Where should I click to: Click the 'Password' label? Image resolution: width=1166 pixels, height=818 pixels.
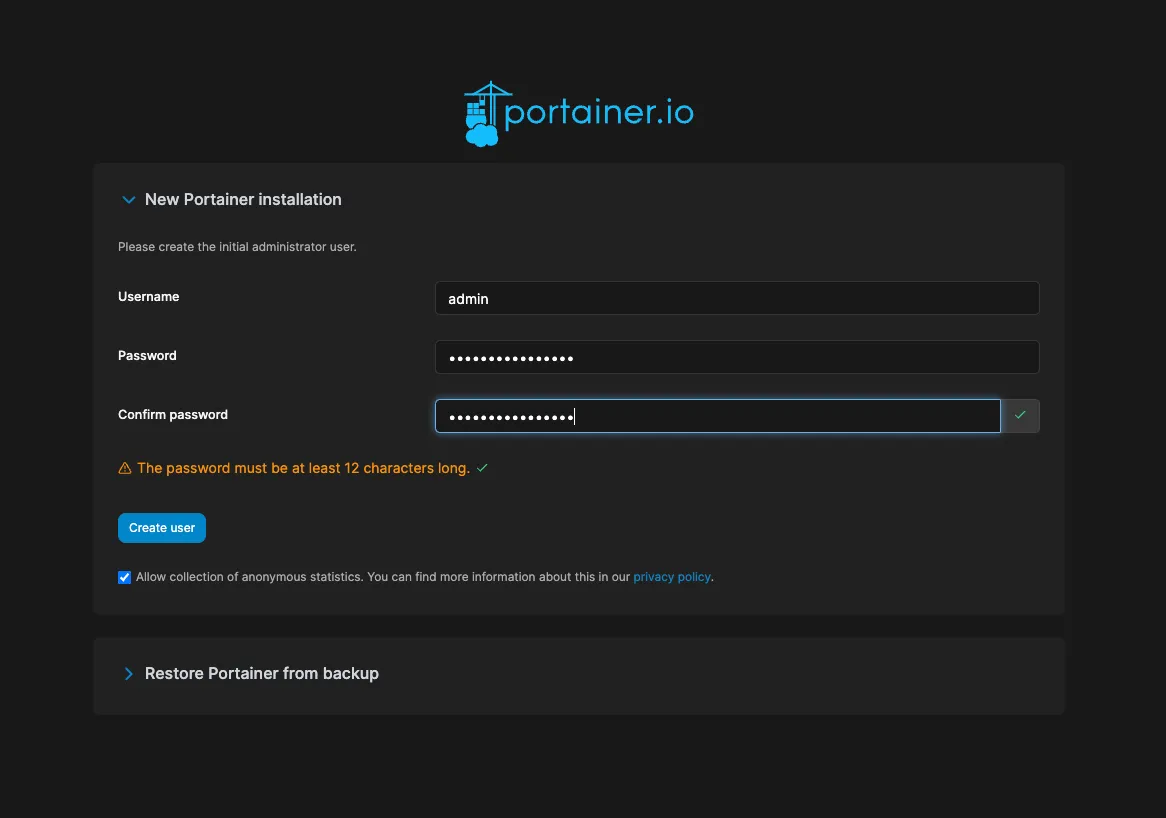click(x=147, y=355)
